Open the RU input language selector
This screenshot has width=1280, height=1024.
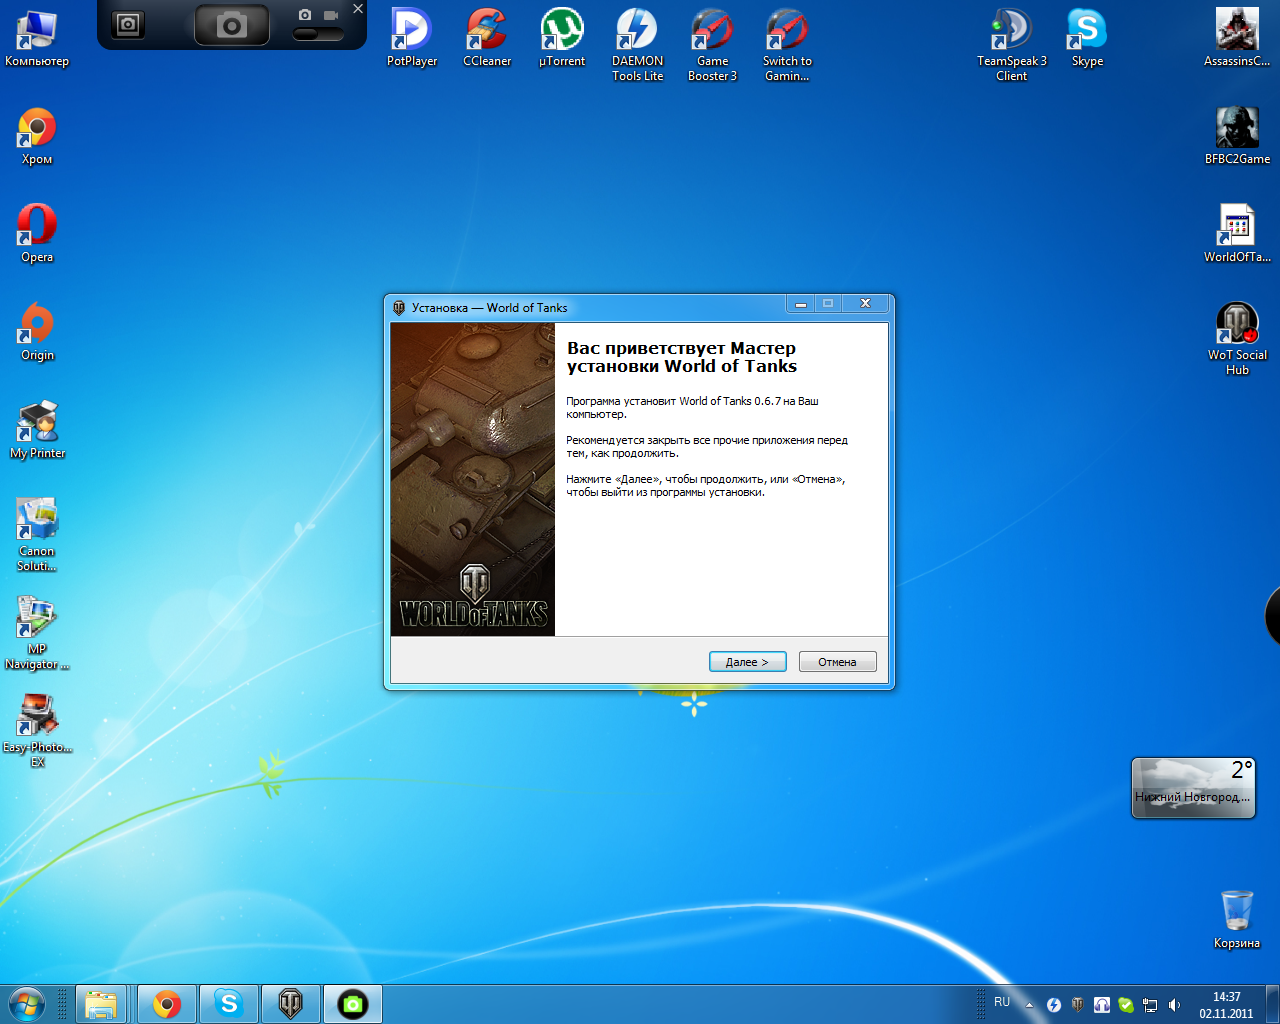coord(1002,1002)
